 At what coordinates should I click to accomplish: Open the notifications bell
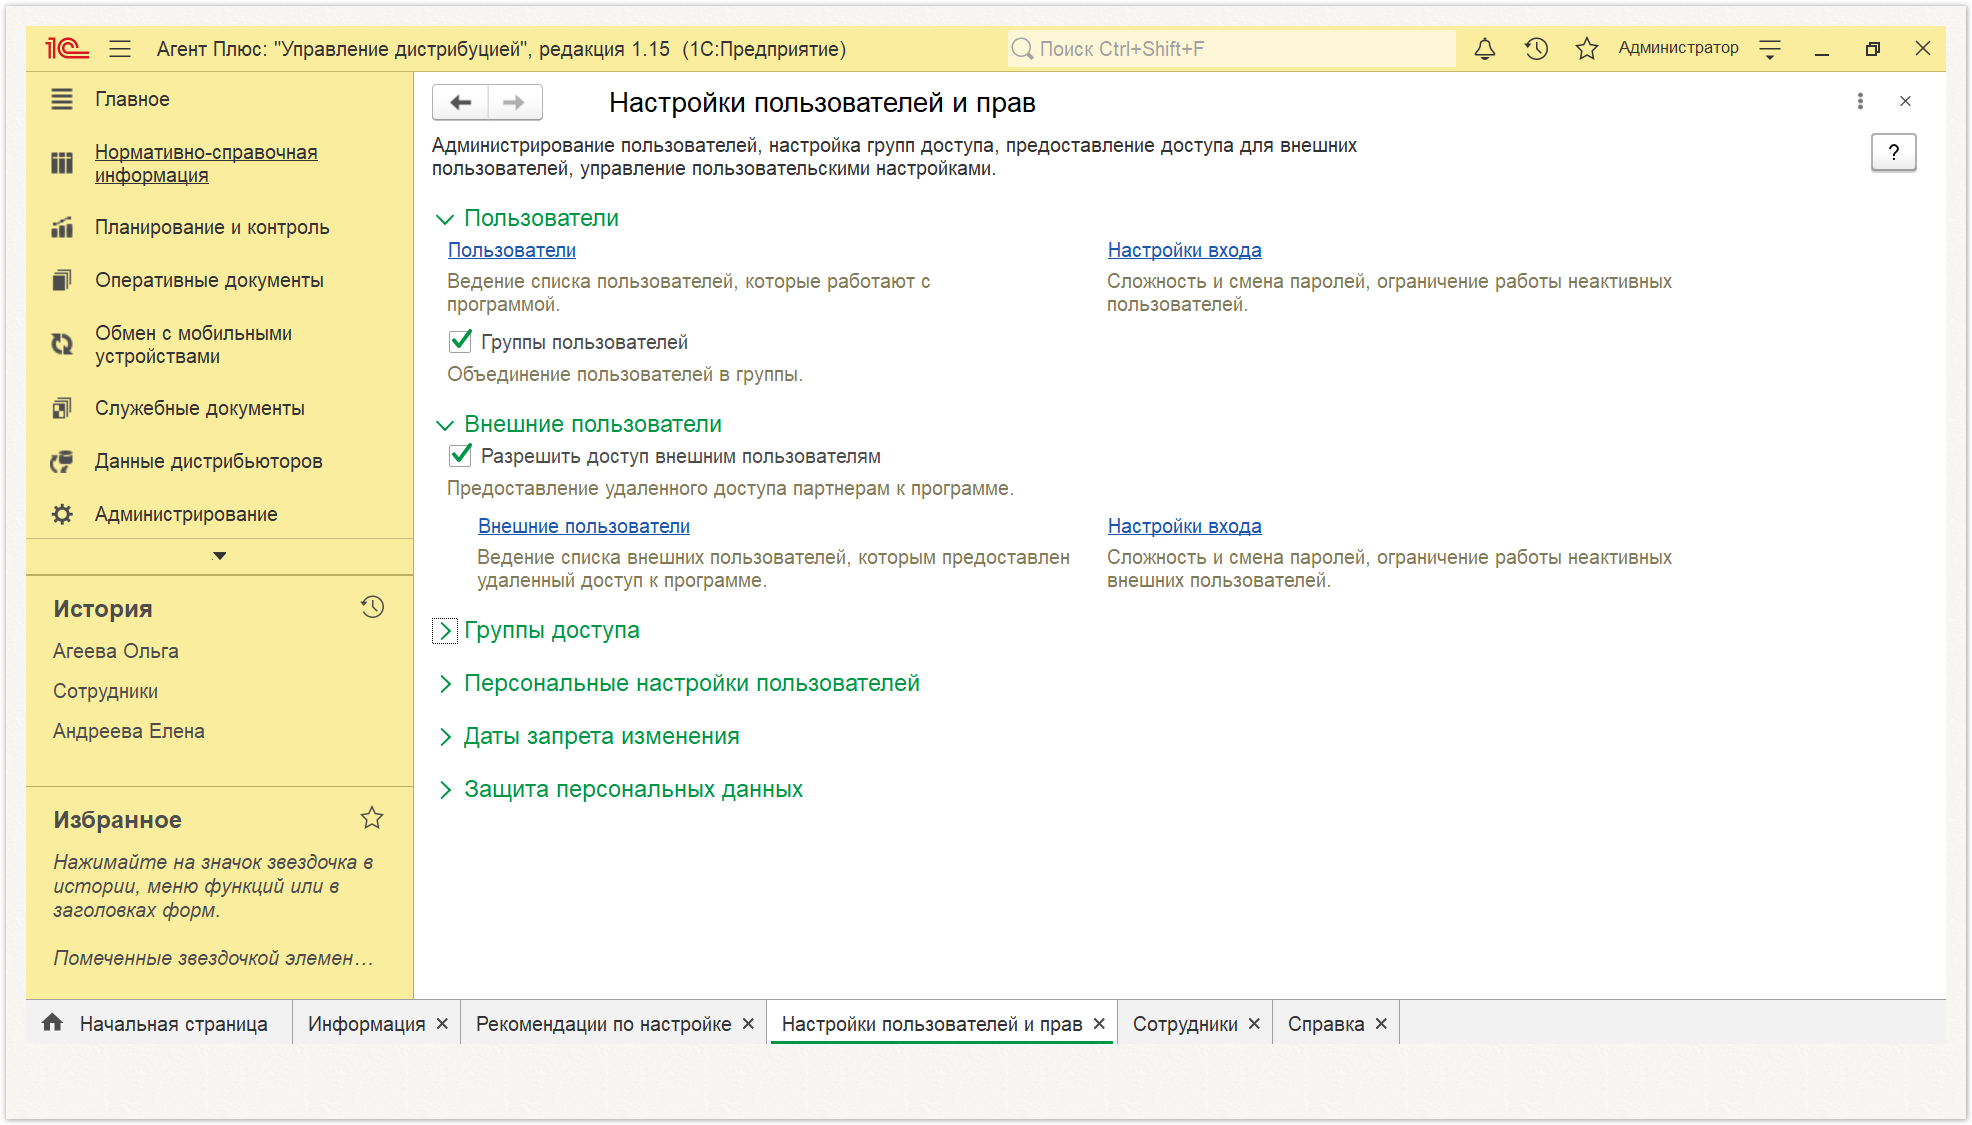point(1485,48)
